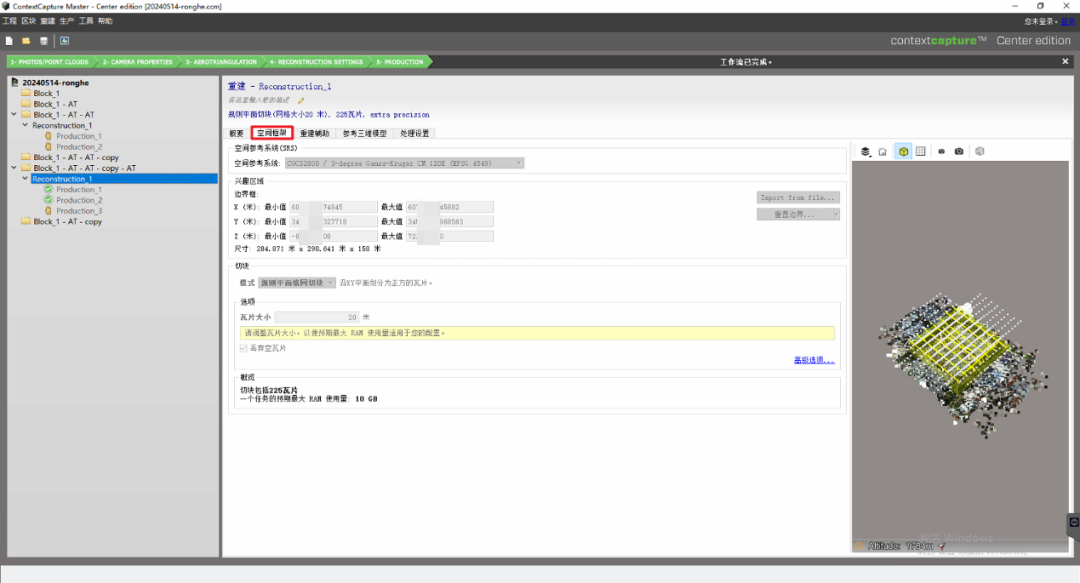Screen dimensions: 1080x583
Task: Click the gray cube icon in 3D toolbar
Action: (x=979, y=152)
